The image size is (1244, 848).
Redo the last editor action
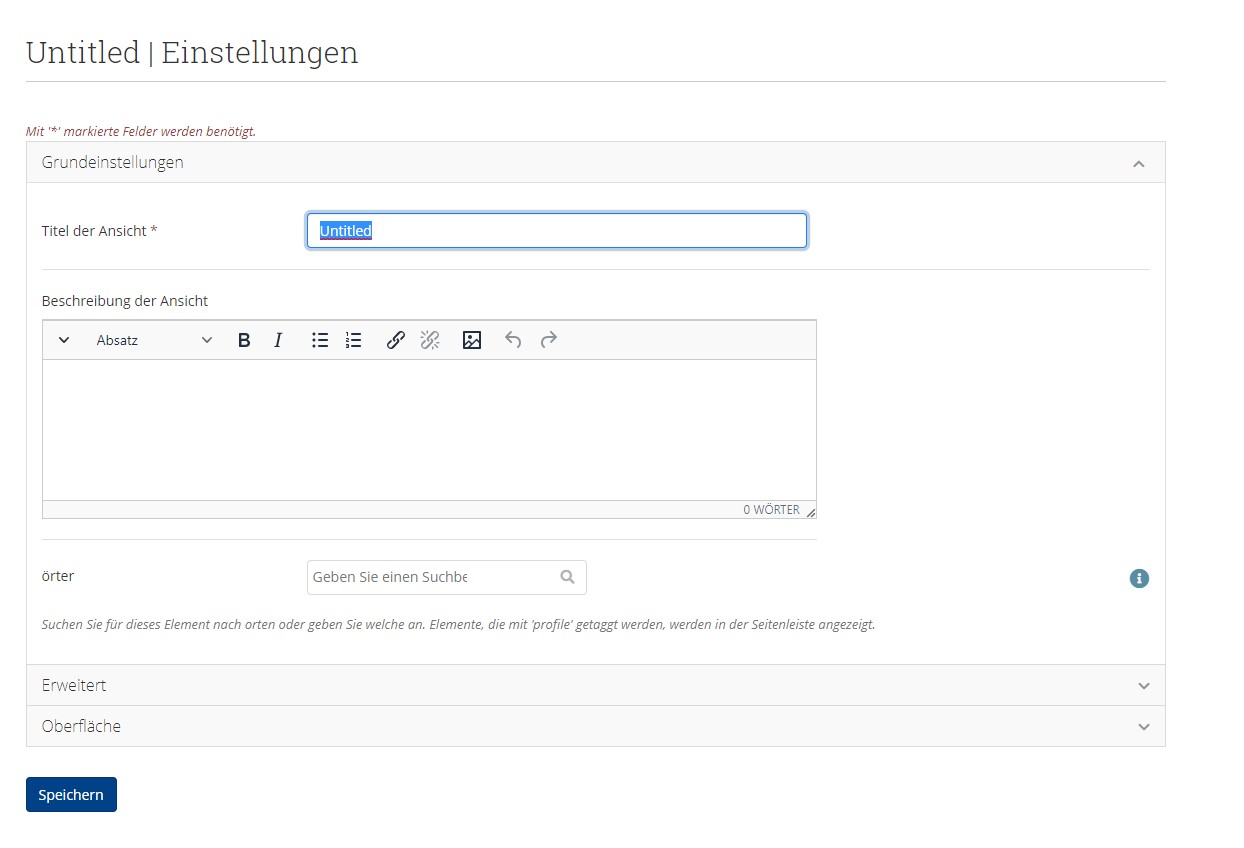coord(548,340)
